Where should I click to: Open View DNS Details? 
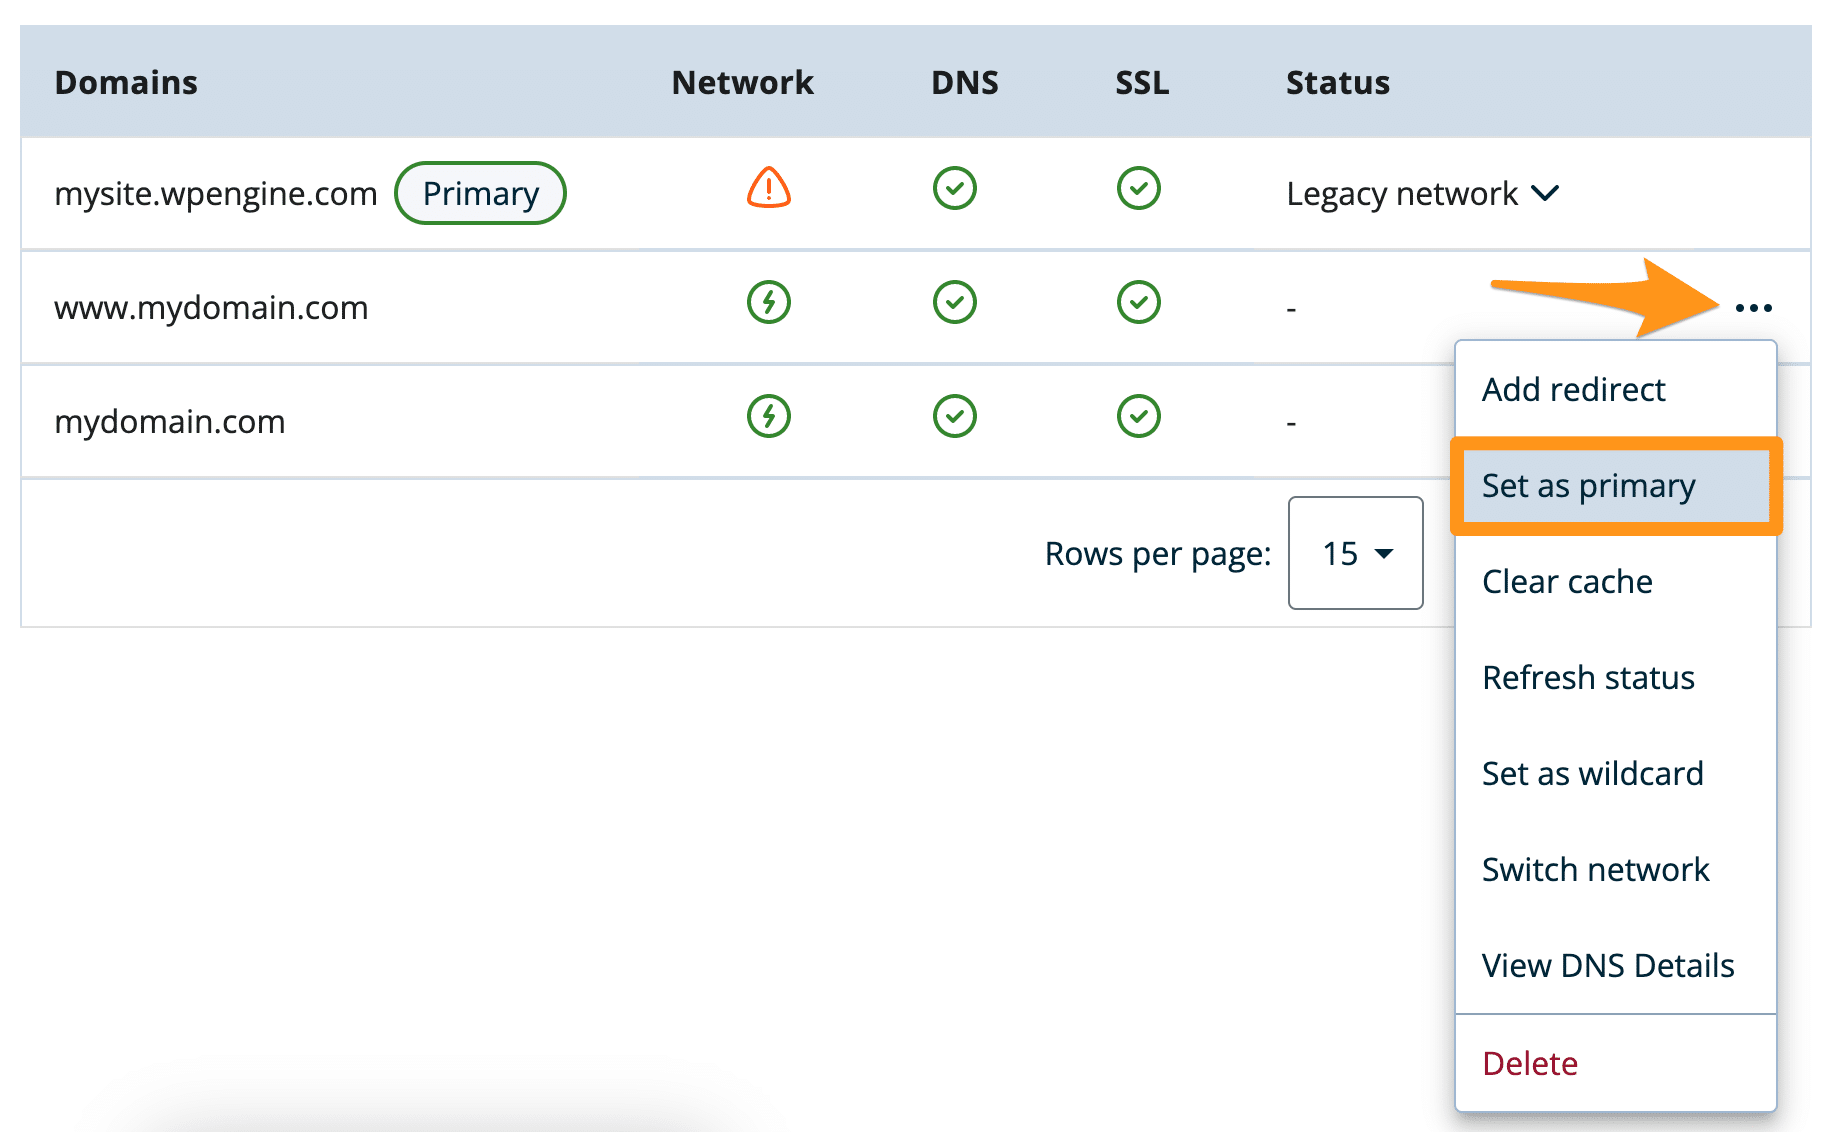1608,965
